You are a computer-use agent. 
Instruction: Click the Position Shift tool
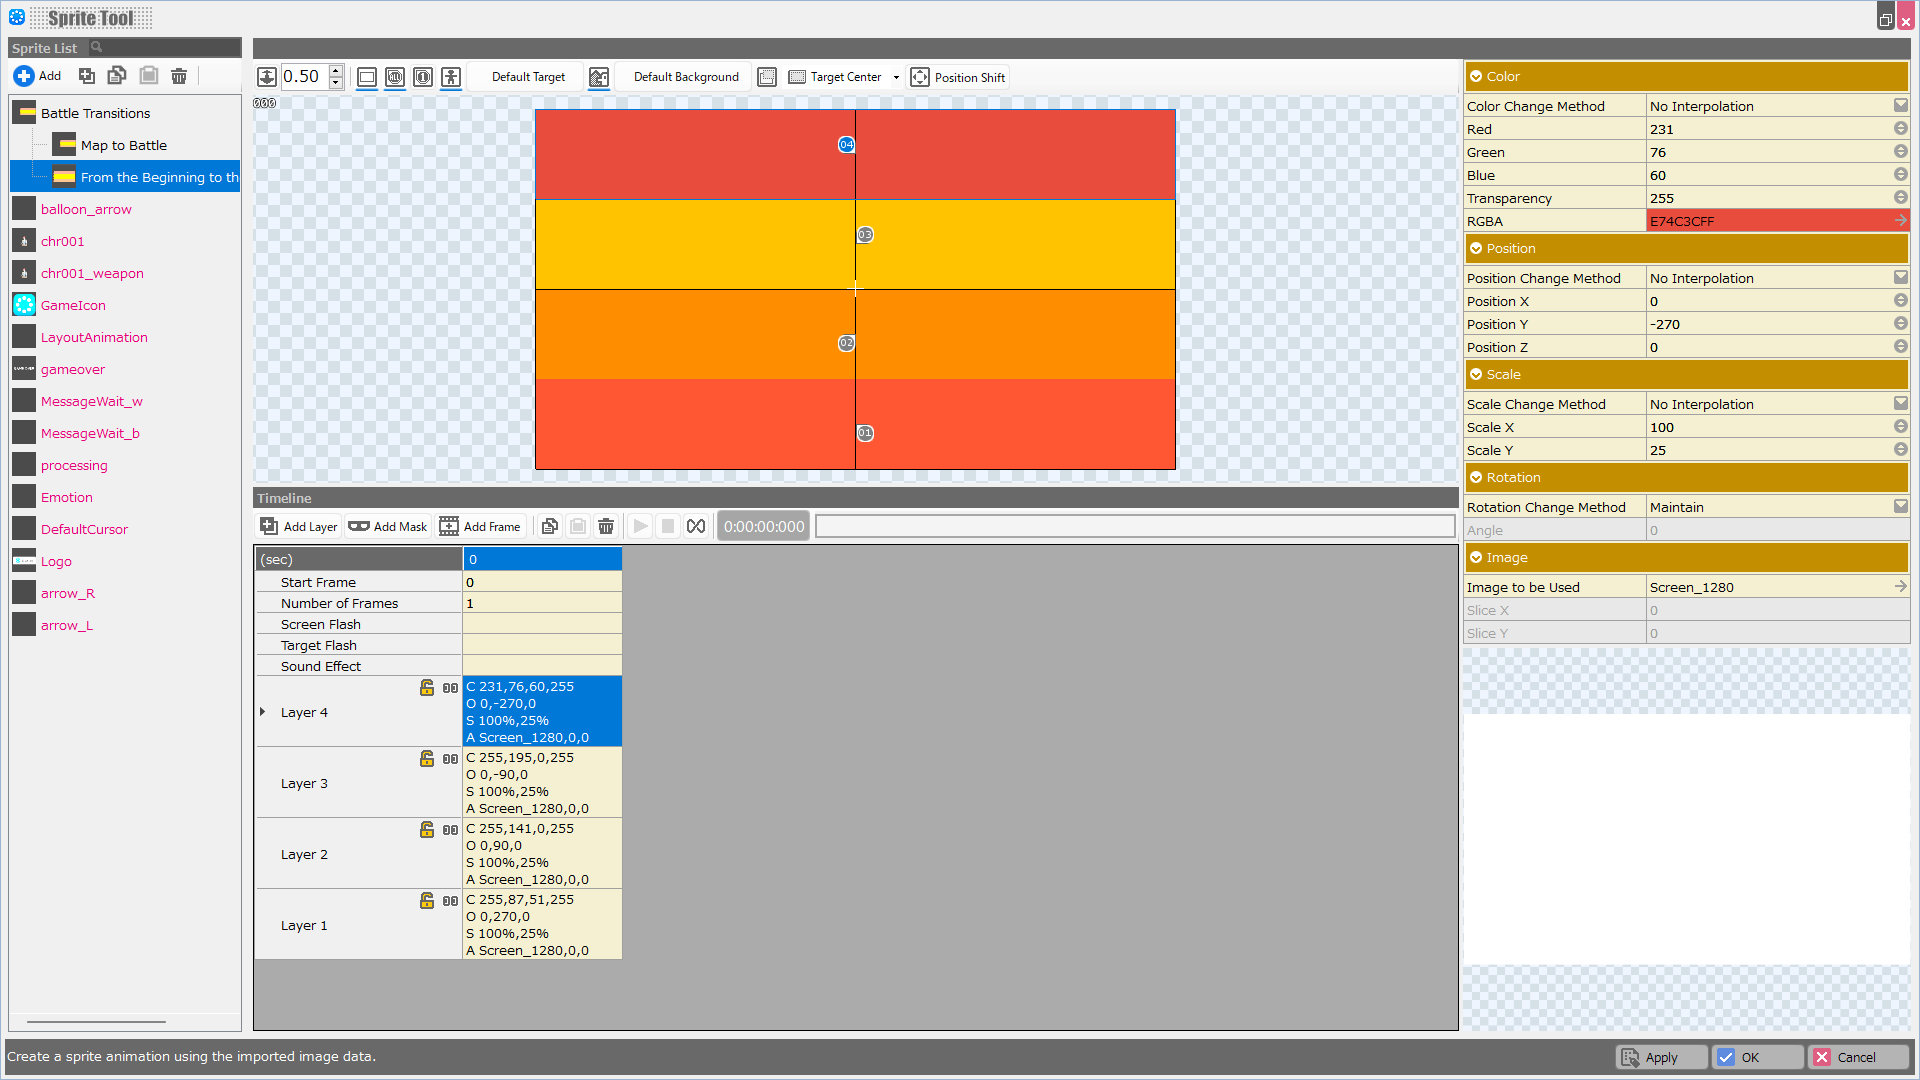958,77
